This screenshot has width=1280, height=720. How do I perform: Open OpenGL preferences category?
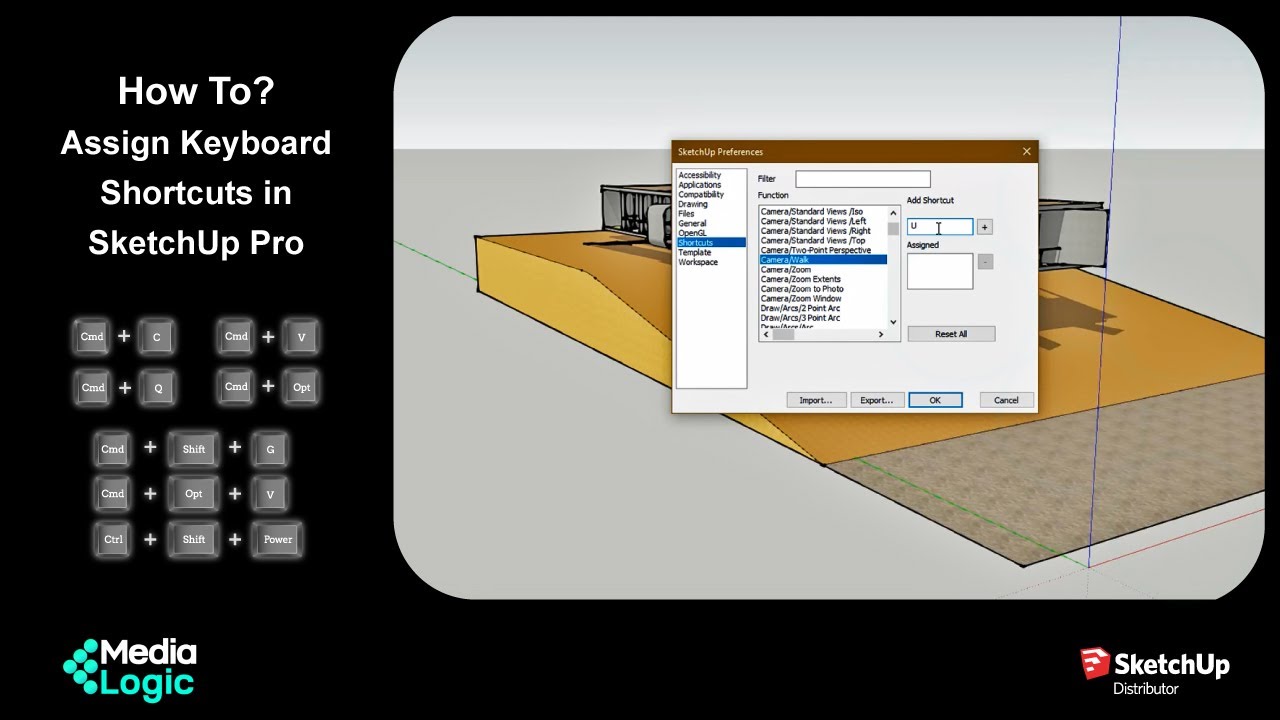[x=692, y=233]
